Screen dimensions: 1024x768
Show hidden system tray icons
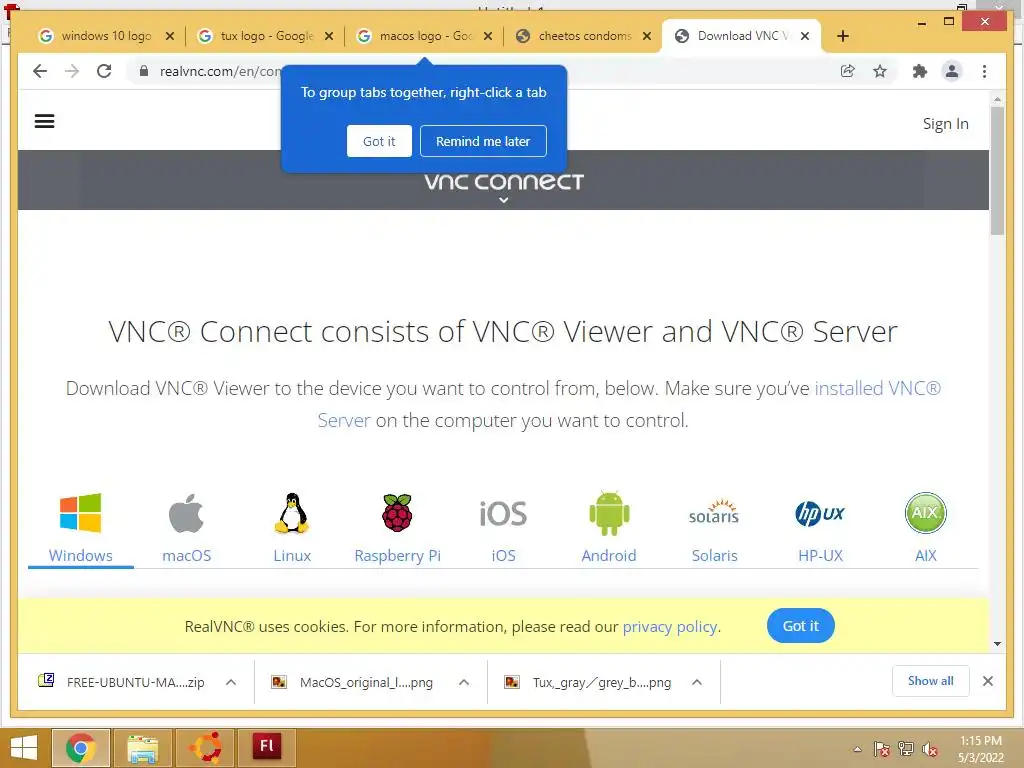[857, 749]
